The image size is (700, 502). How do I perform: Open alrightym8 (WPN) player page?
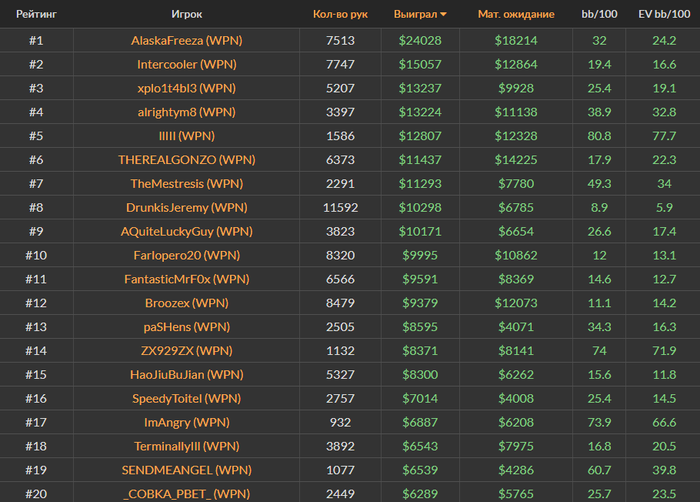187,112
